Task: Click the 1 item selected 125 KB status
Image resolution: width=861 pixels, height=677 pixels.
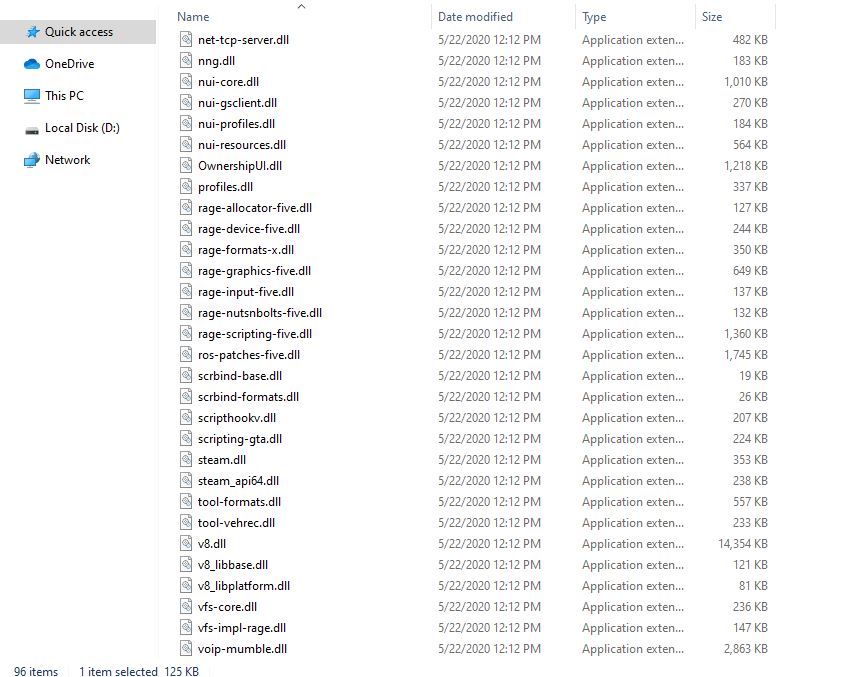Action: click(x=139, y=672)
